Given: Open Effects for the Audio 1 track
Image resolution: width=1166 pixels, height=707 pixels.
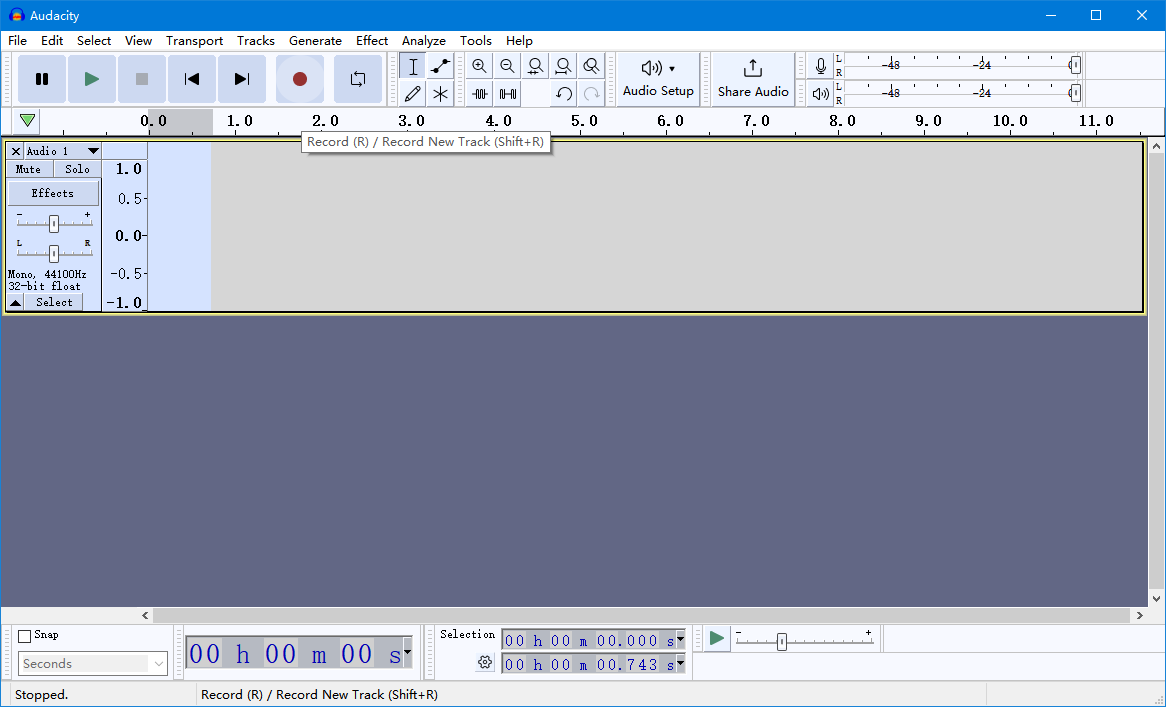Looking at the screenshot, I should point(53,193).
